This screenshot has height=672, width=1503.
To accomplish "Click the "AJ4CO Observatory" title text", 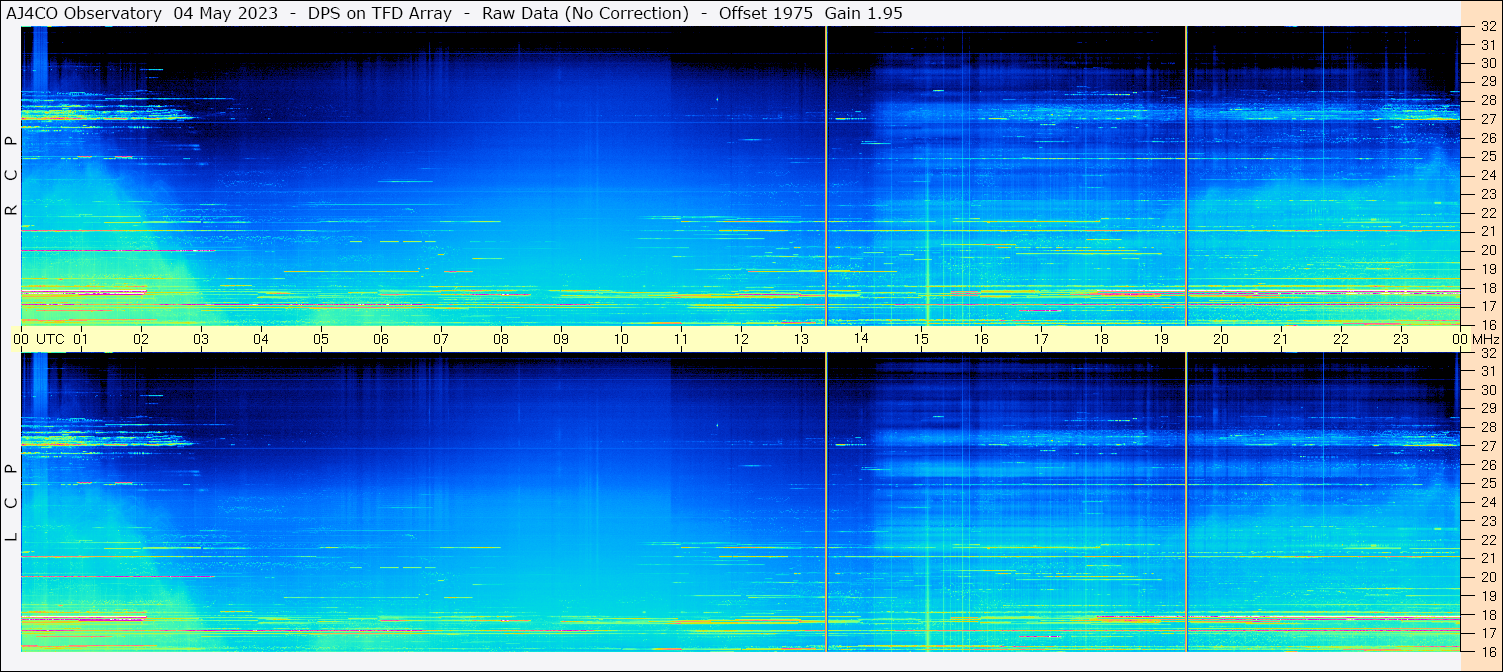I will coord(84,14).
